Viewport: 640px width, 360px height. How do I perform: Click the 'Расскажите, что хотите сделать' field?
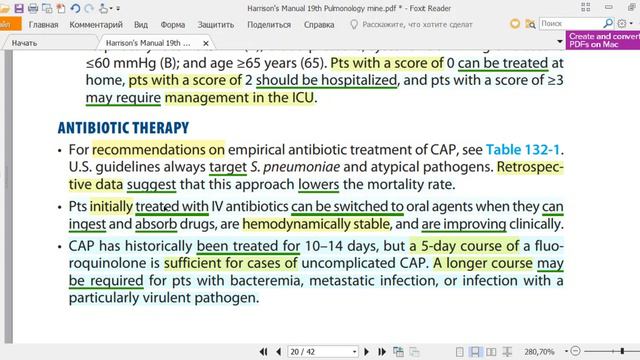coord(417,24)
